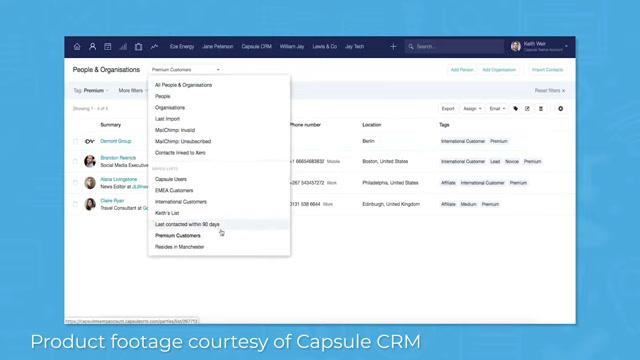Click the search magnifier icon
This screenshot has height=360, width=640.
point(411,47)
